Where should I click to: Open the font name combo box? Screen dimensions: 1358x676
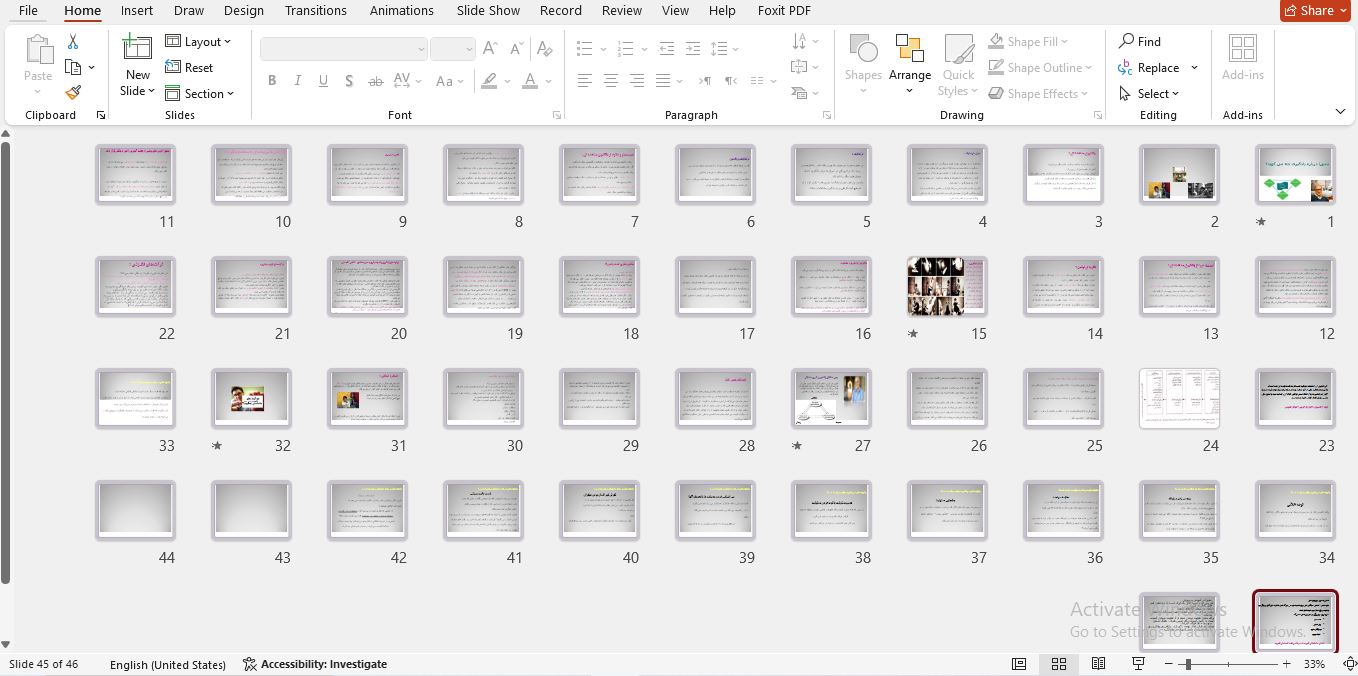pyautogui.click(x=343, y=48)
